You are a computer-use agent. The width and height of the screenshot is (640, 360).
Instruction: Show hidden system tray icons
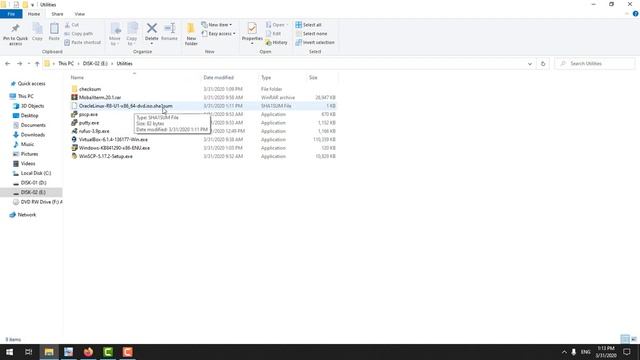[x=564, y=352]
